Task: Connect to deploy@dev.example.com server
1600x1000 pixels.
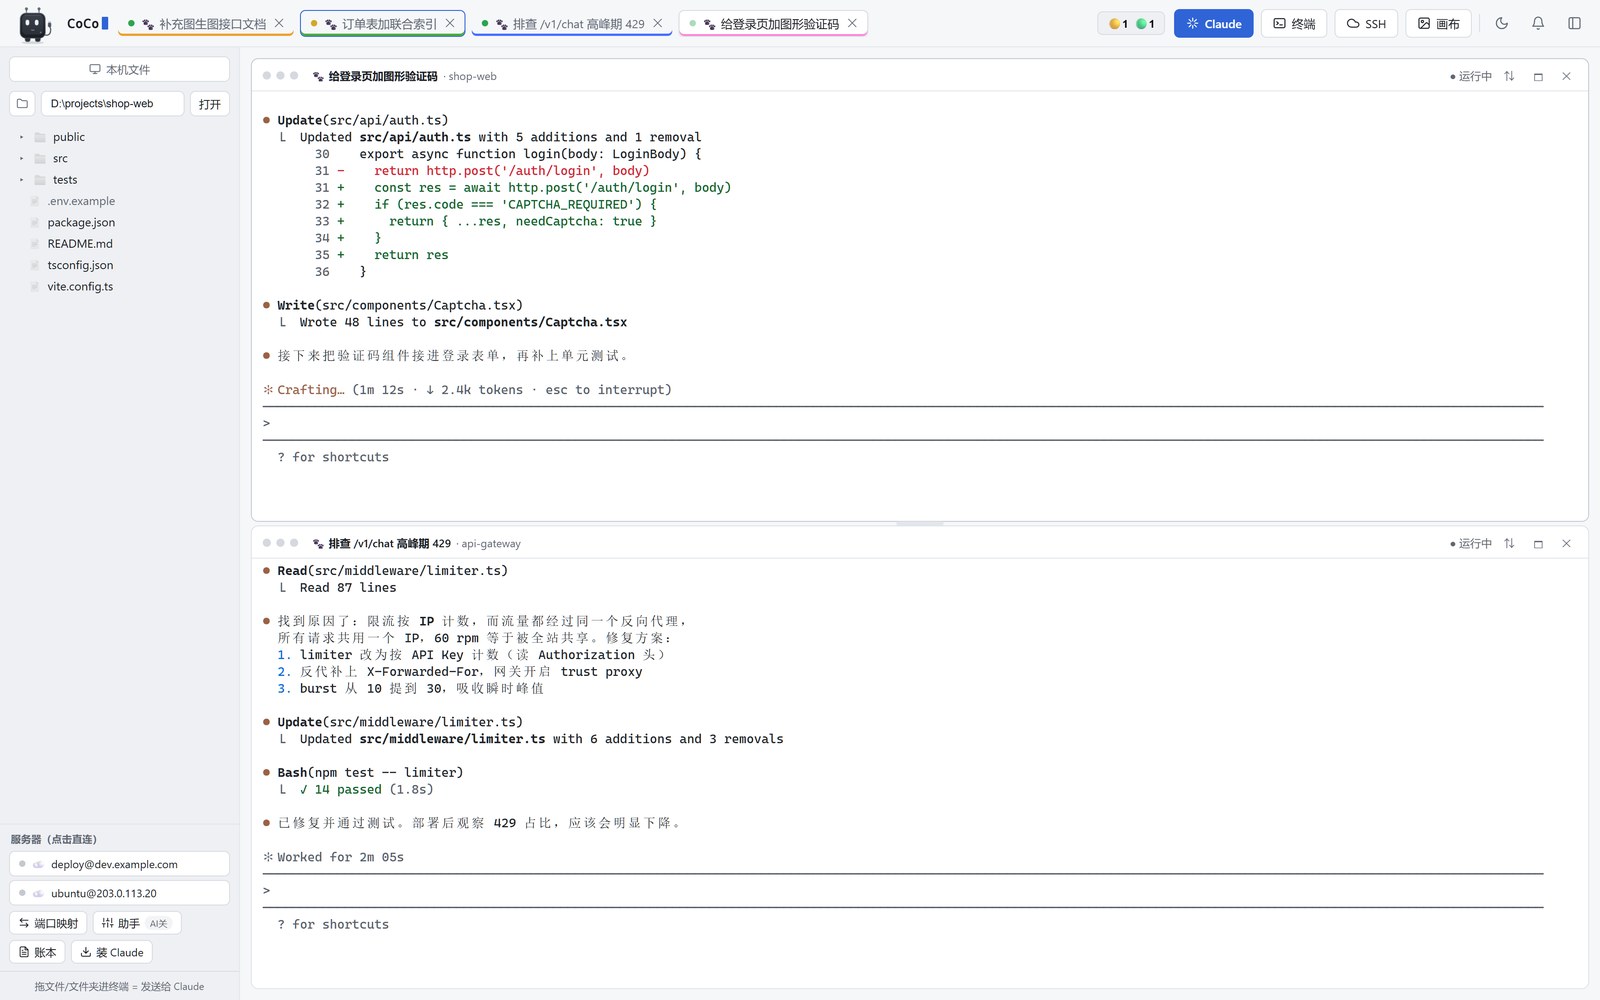Action: pyautogui.click(x=119, y=864)
